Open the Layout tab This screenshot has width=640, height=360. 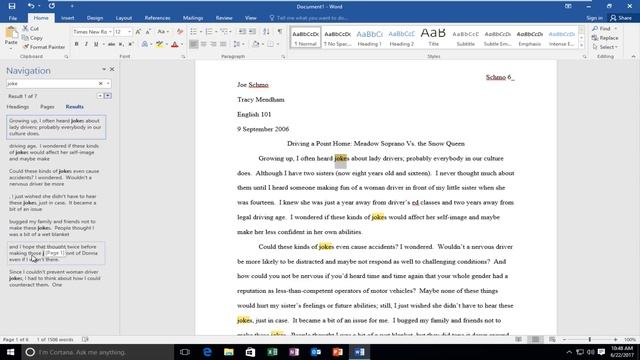pos(124,18)
